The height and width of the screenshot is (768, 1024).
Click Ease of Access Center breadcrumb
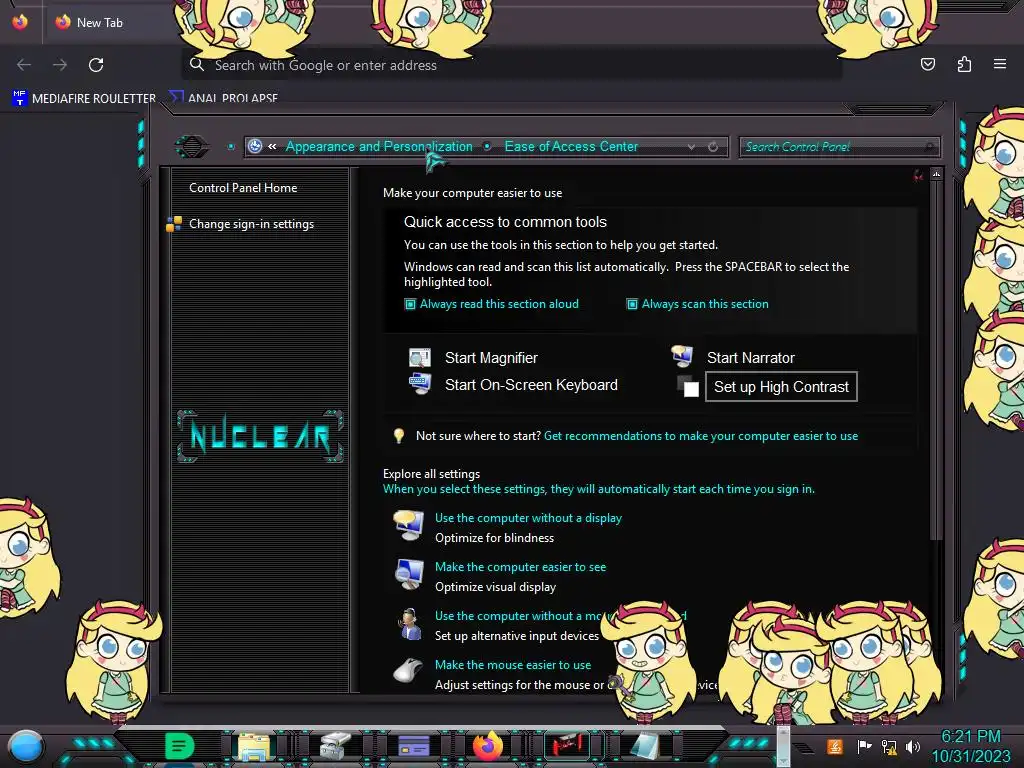(571, 146)
